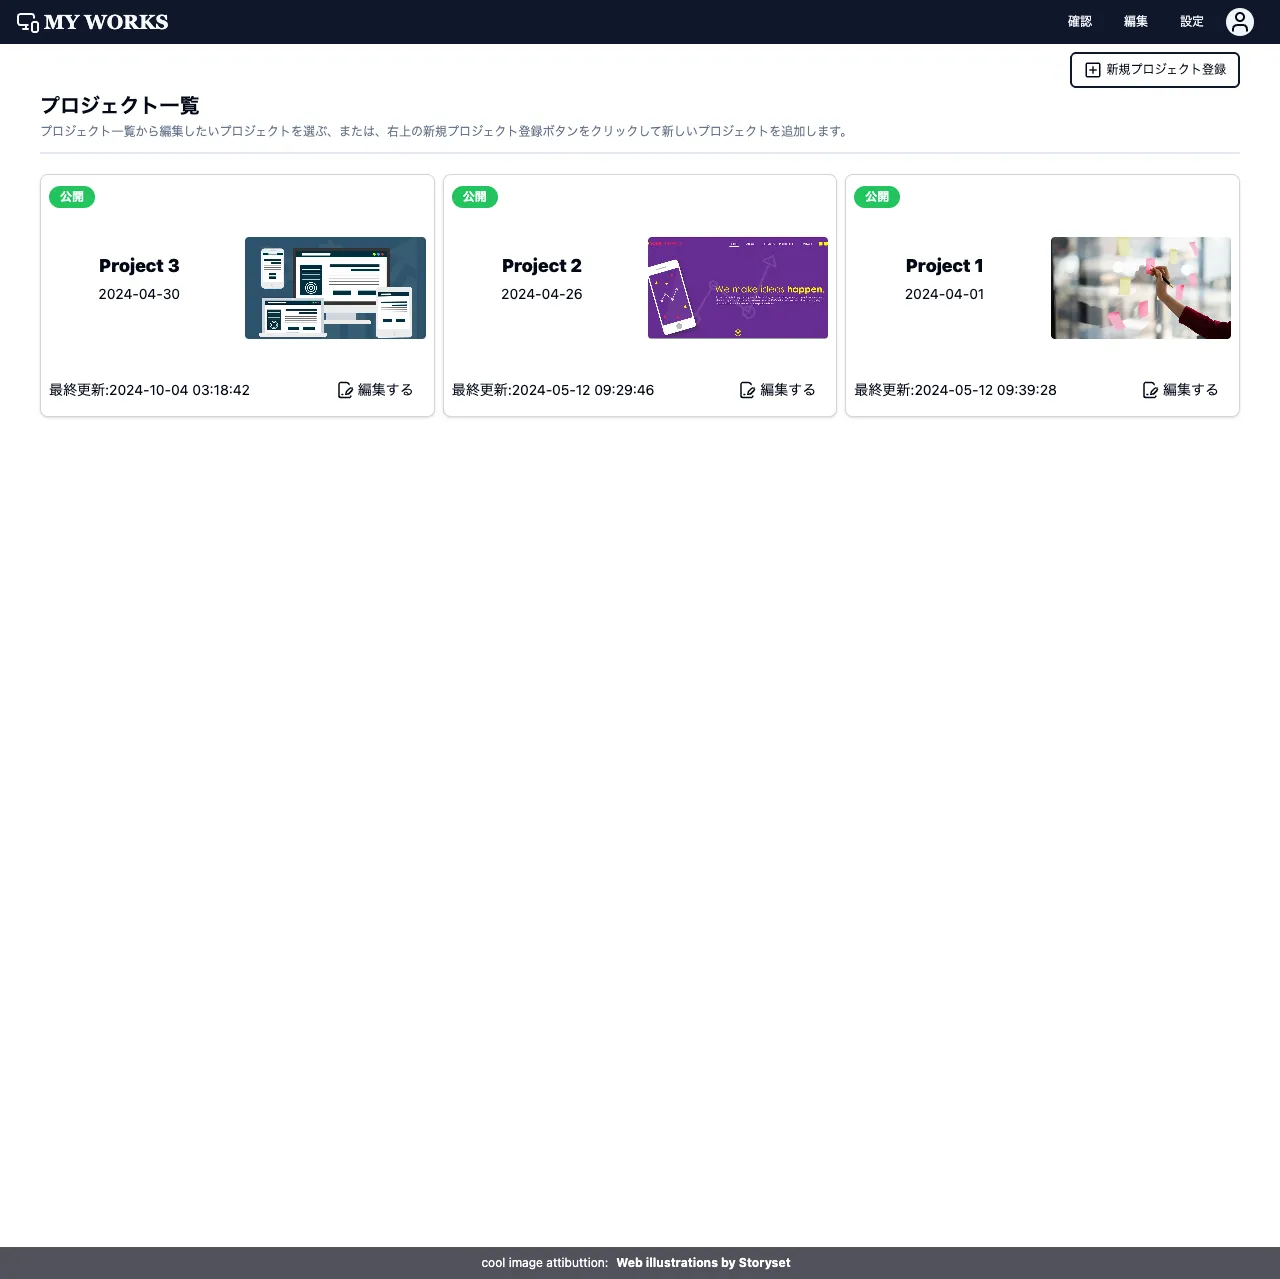The width and height of the screenshot is (1280, 1279).
Task: Click the 公開 status badge on Project 1
Action: click(x=877, y=197)
